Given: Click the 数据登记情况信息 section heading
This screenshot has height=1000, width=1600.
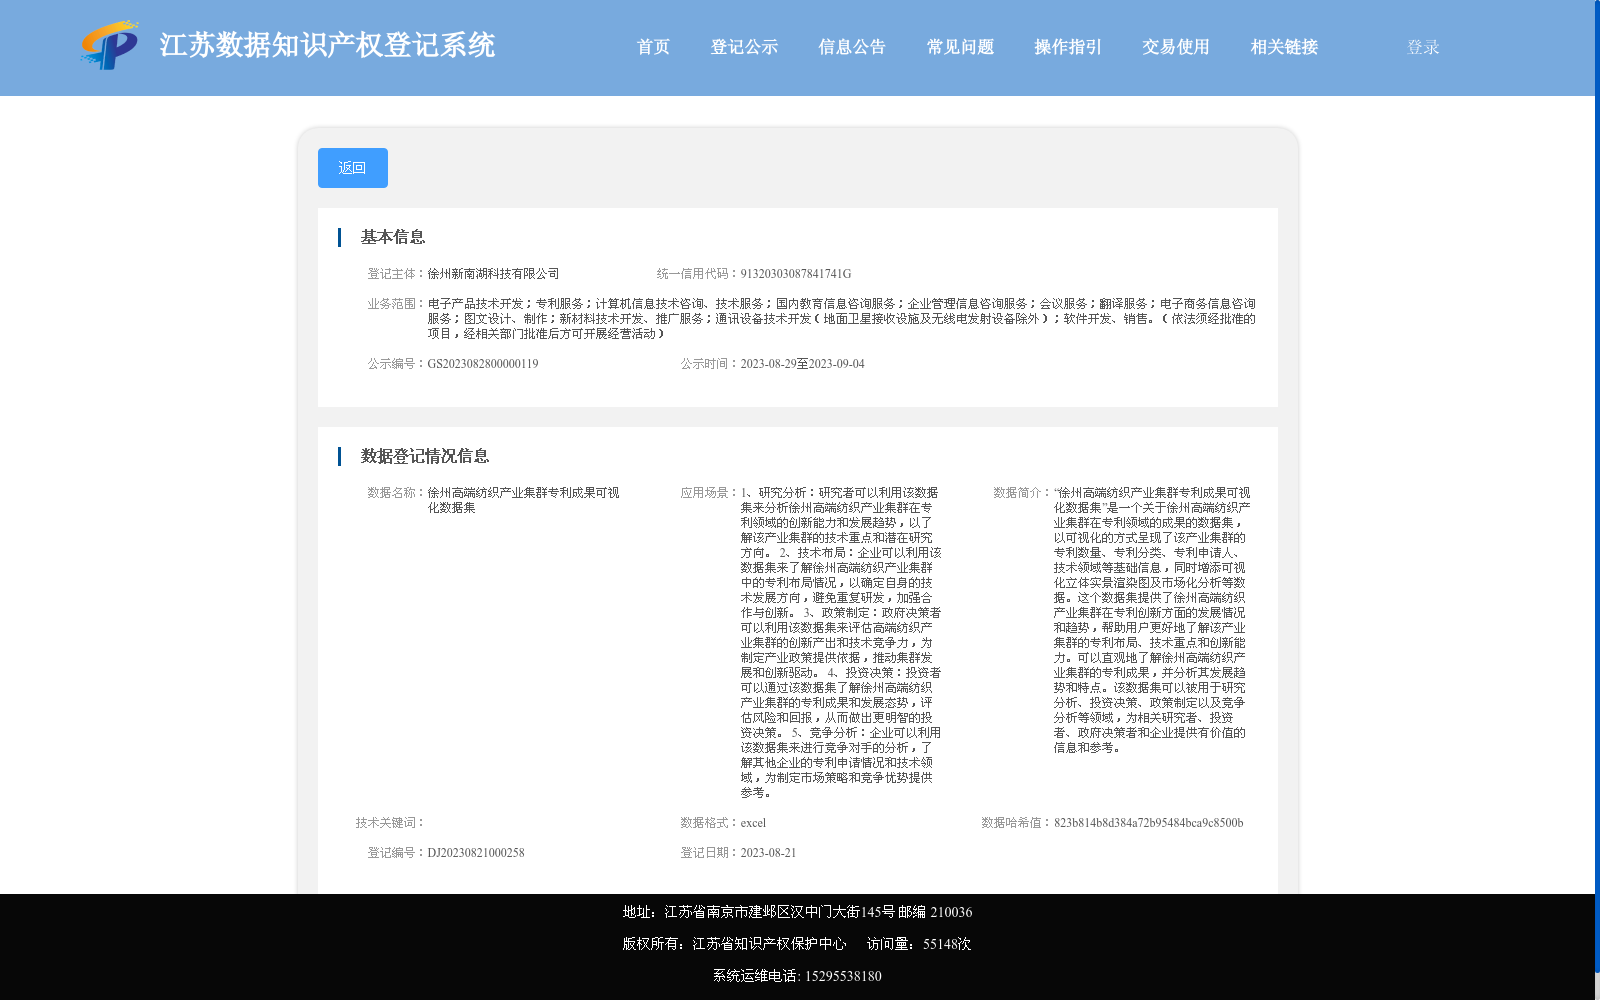Looking at the screenshot, I should (425, 456).
